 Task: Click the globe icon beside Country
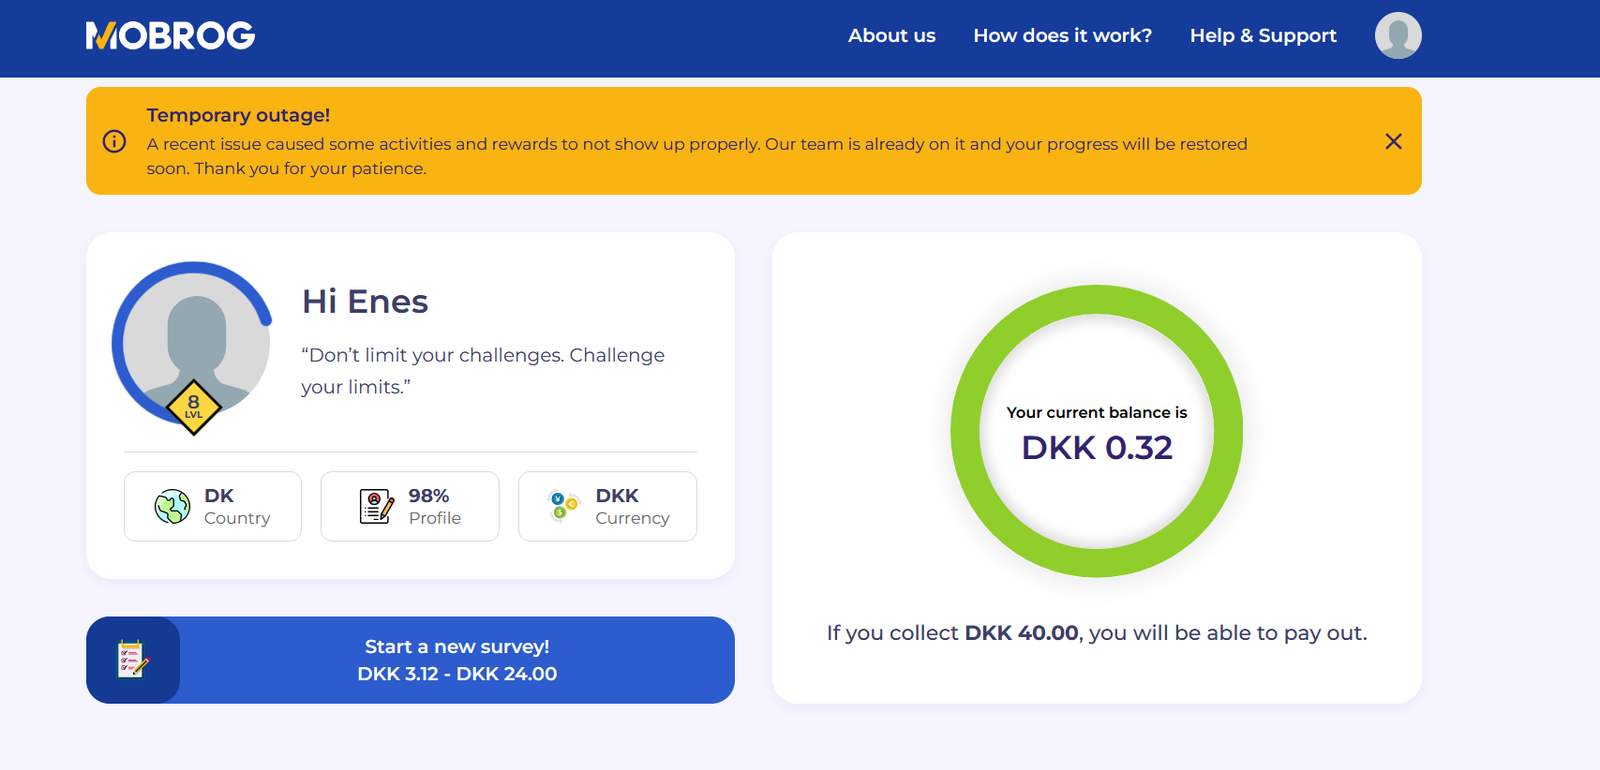tap(172, 506)
